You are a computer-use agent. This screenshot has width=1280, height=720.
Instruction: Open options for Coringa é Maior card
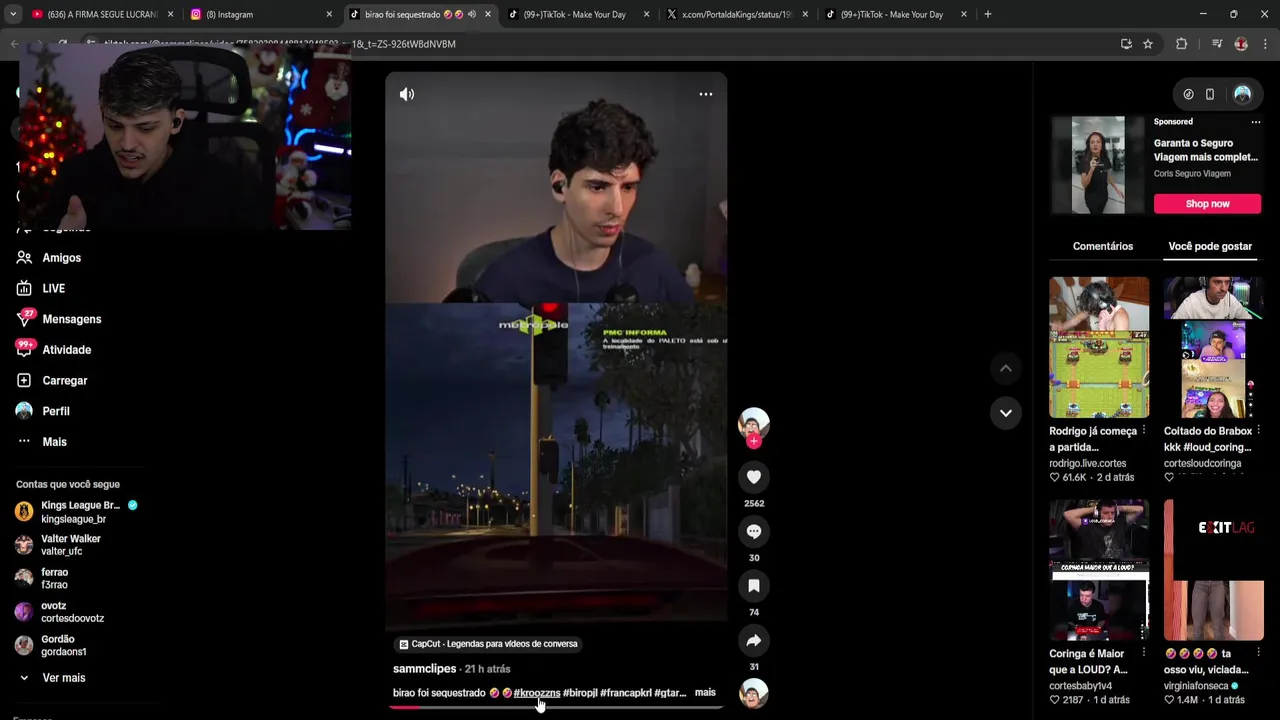(x=1144, y=653)
